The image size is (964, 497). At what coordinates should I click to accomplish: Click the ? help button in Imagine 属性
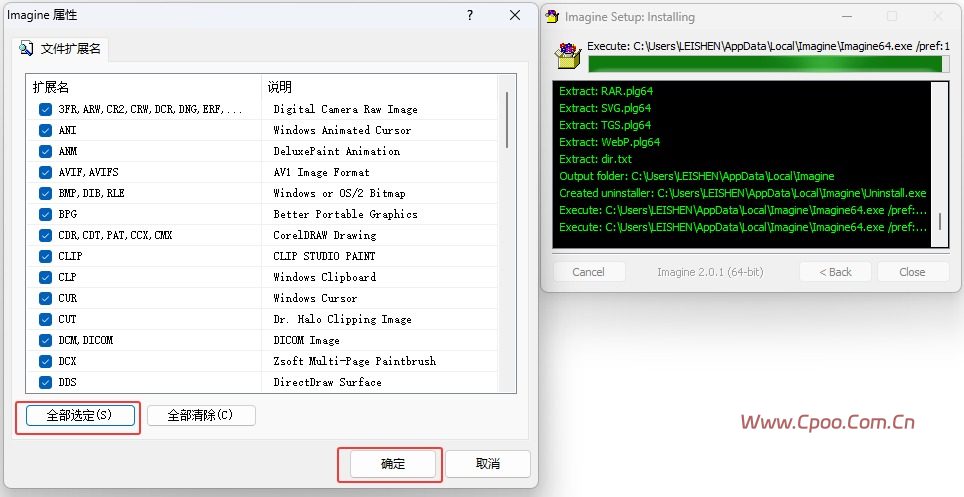click(x=470, y=15)
